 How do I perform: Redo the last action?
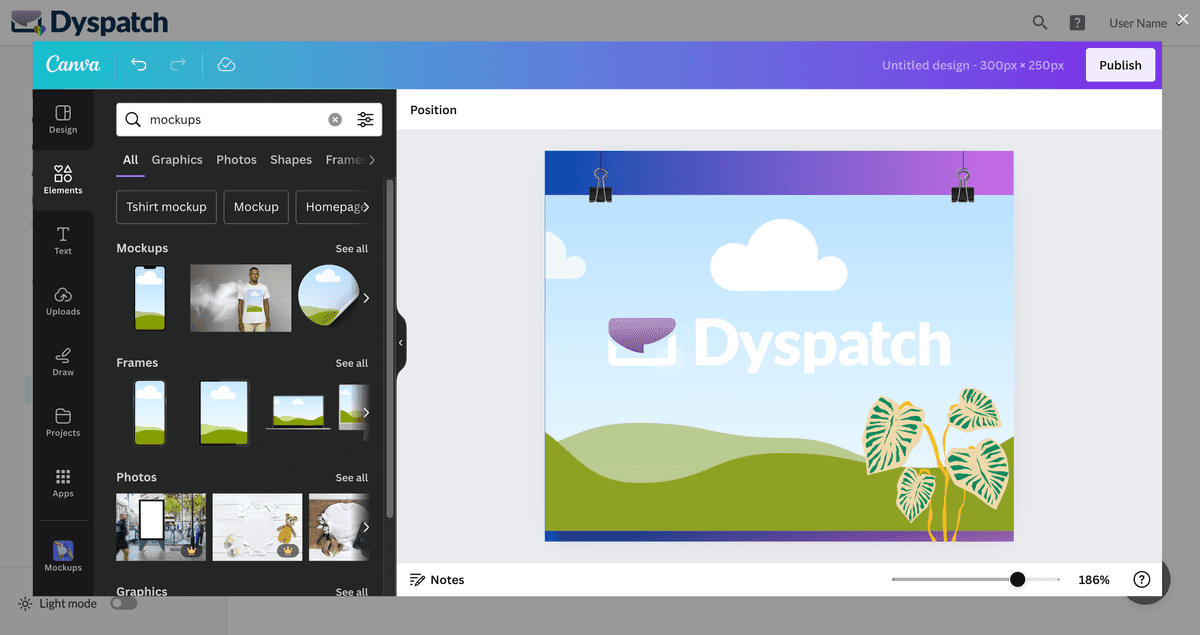tap(178, 65)
